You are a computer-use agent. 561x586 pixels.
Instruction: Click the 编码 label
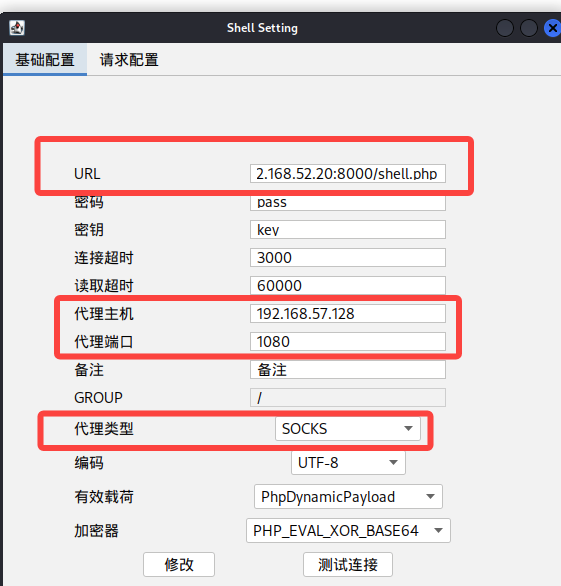point(89,463)
